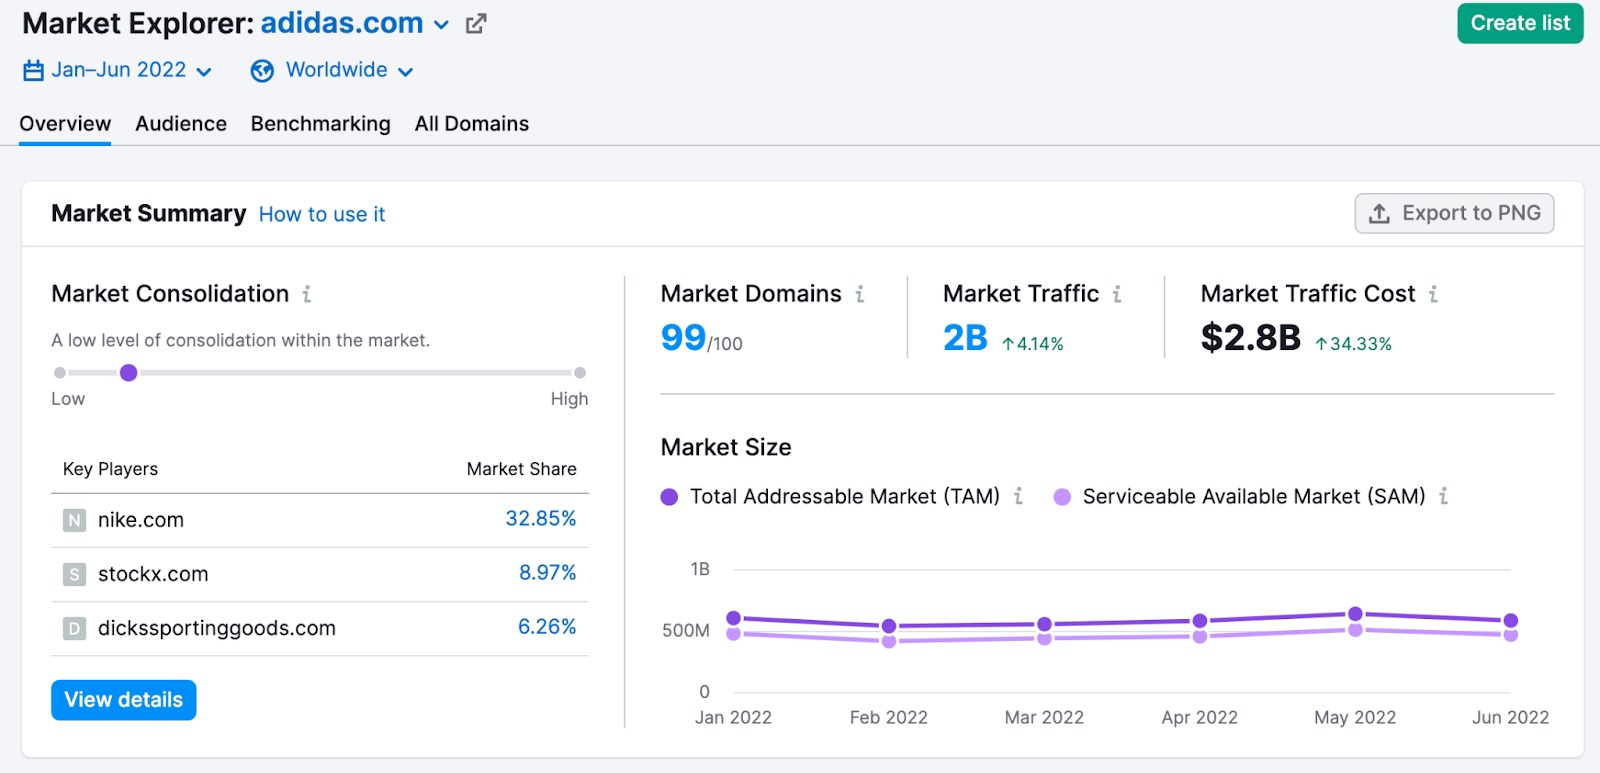Click the Market Share column header

point(522,469)
